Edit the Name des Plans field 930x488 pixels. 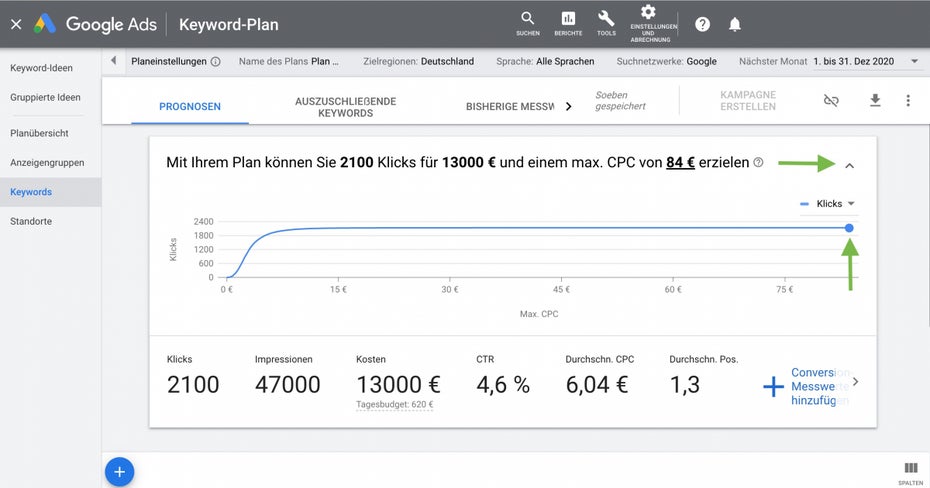tap(289, 62)
